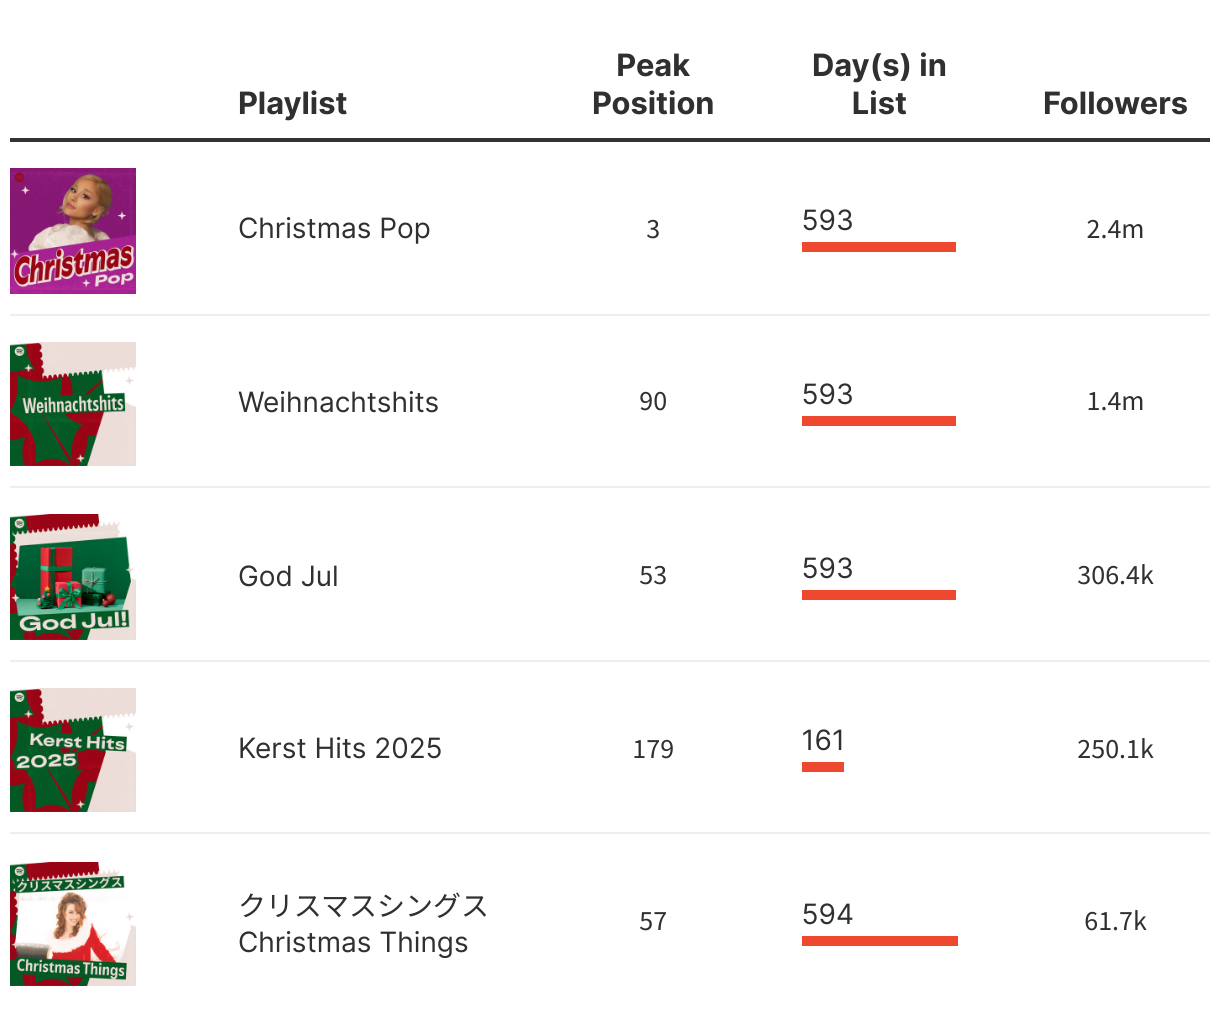The image size is (1220, 1018).
Task: Sort by the Playlist column header
Action: pos(292,103)
